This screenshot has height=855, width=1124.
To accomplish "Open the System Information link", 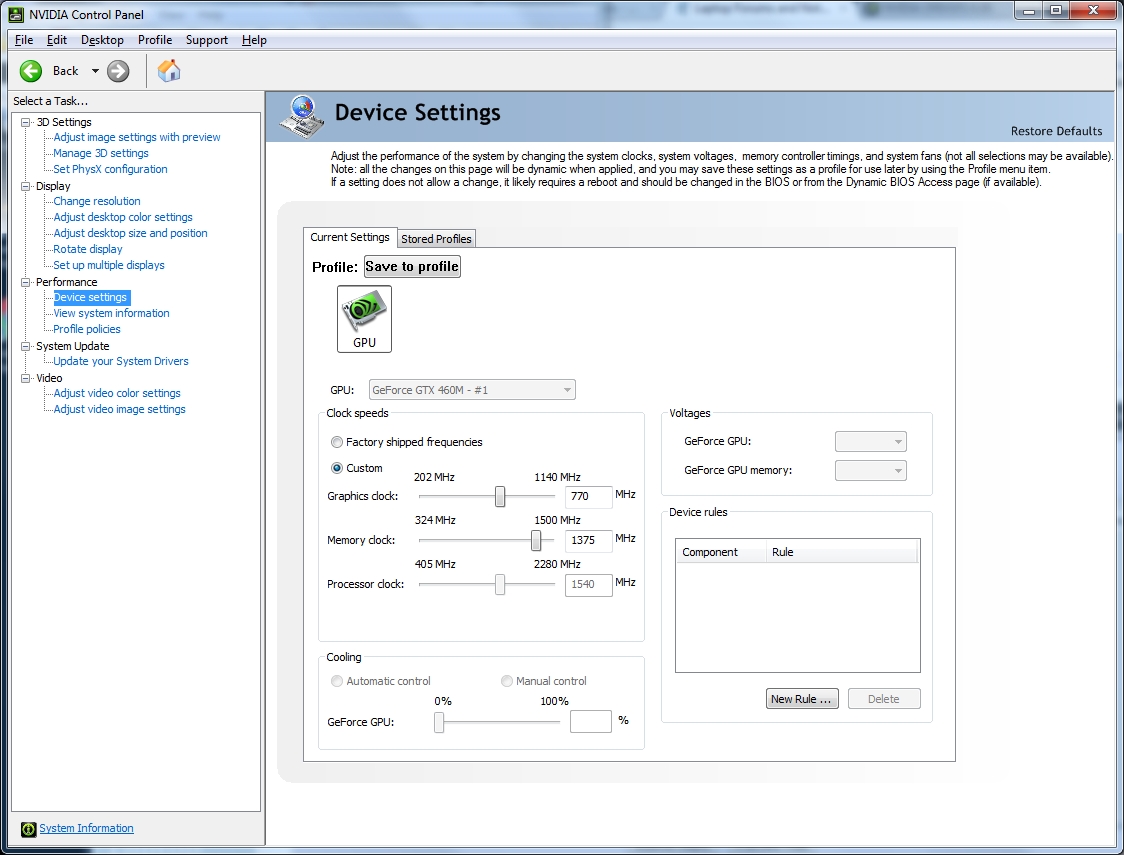I will [86, 828].
